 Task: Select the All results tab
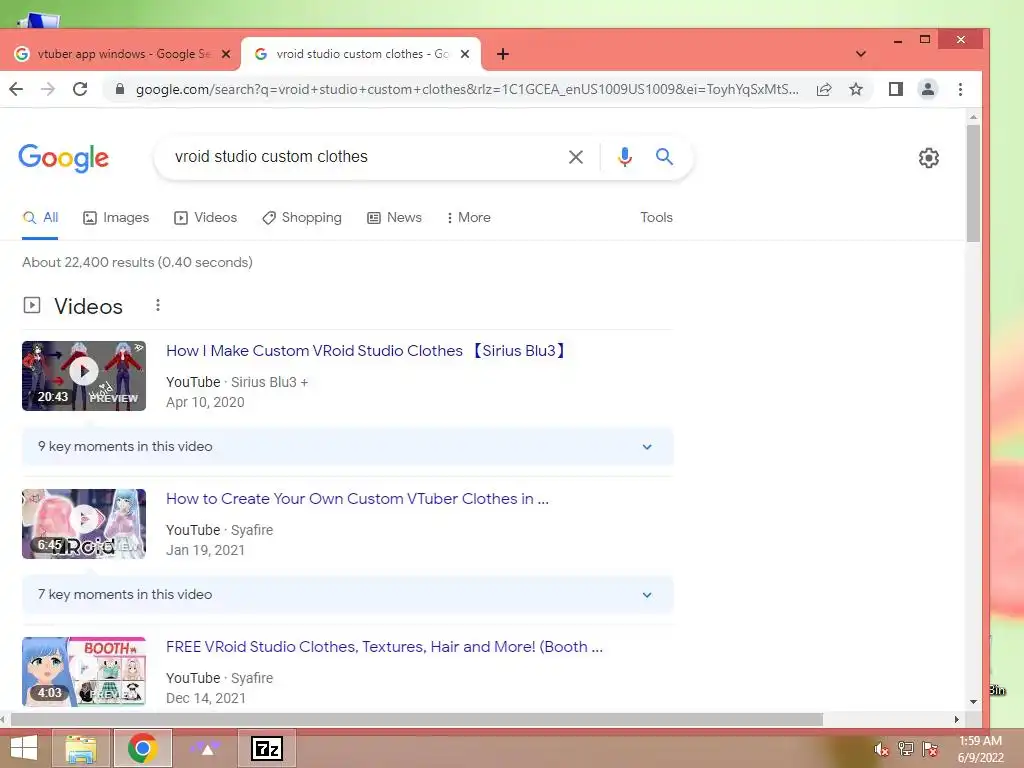pyautogui.click(x=40, y=217)
